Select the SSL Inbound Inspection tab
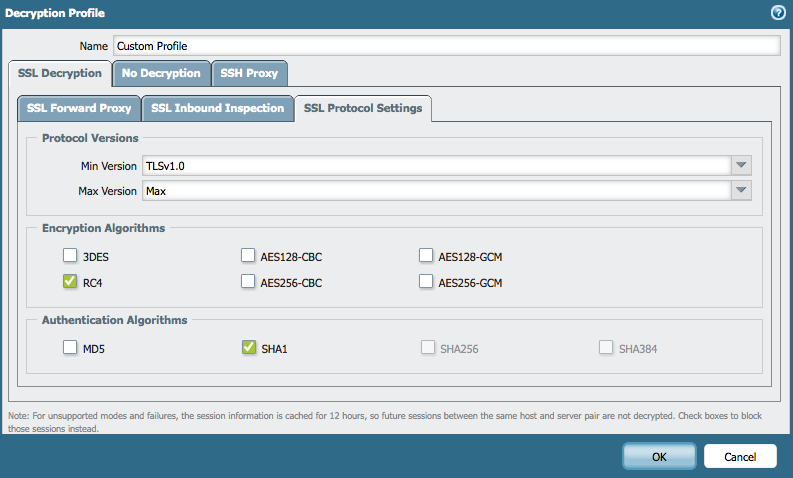Image resolution: width=793 pixels, height=478 pixels. tap(217, 108)
